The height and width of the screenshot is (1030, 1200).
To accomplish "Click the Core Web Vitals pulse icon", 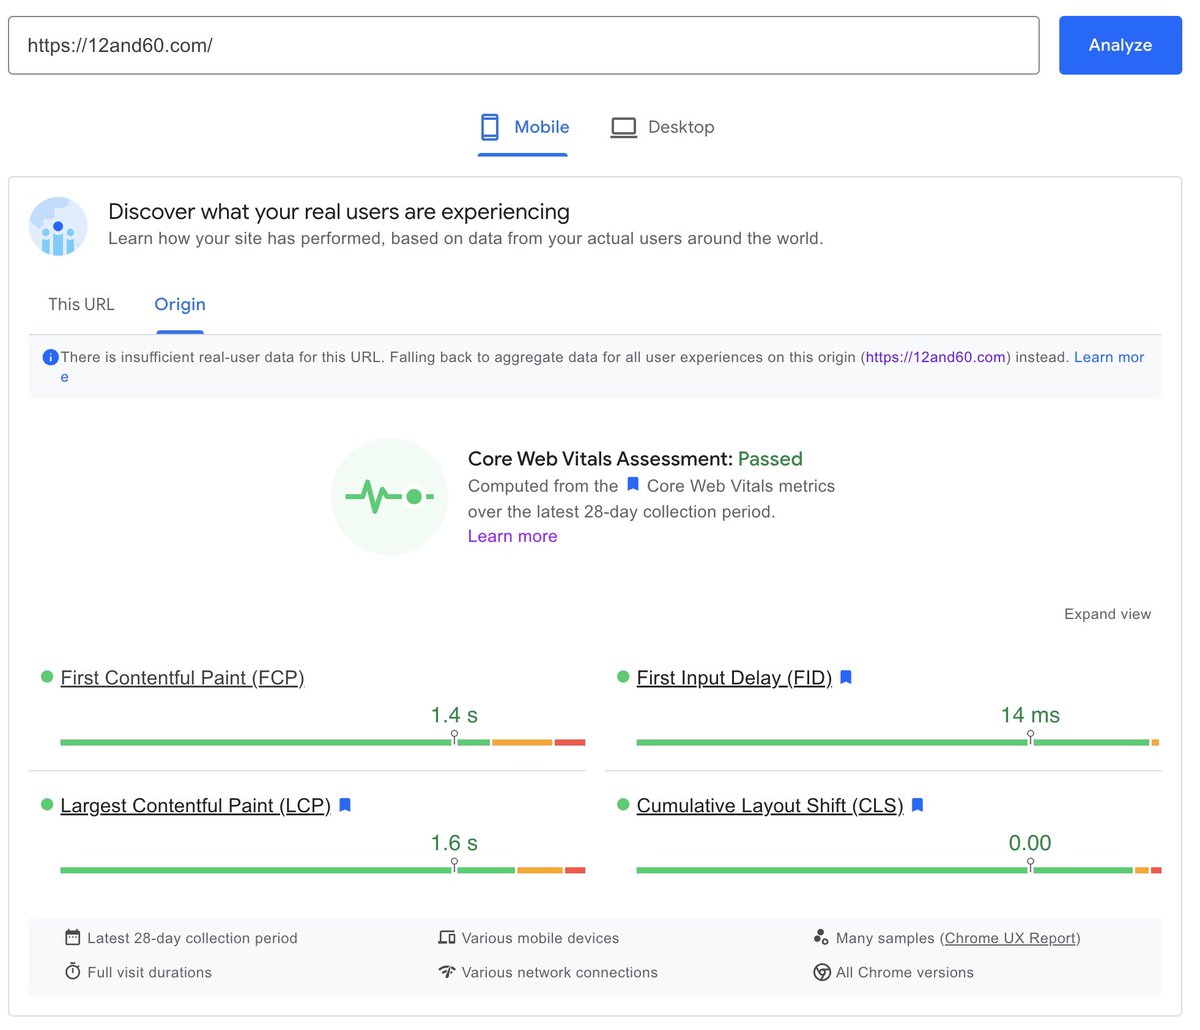I will [x=389, y=496].
